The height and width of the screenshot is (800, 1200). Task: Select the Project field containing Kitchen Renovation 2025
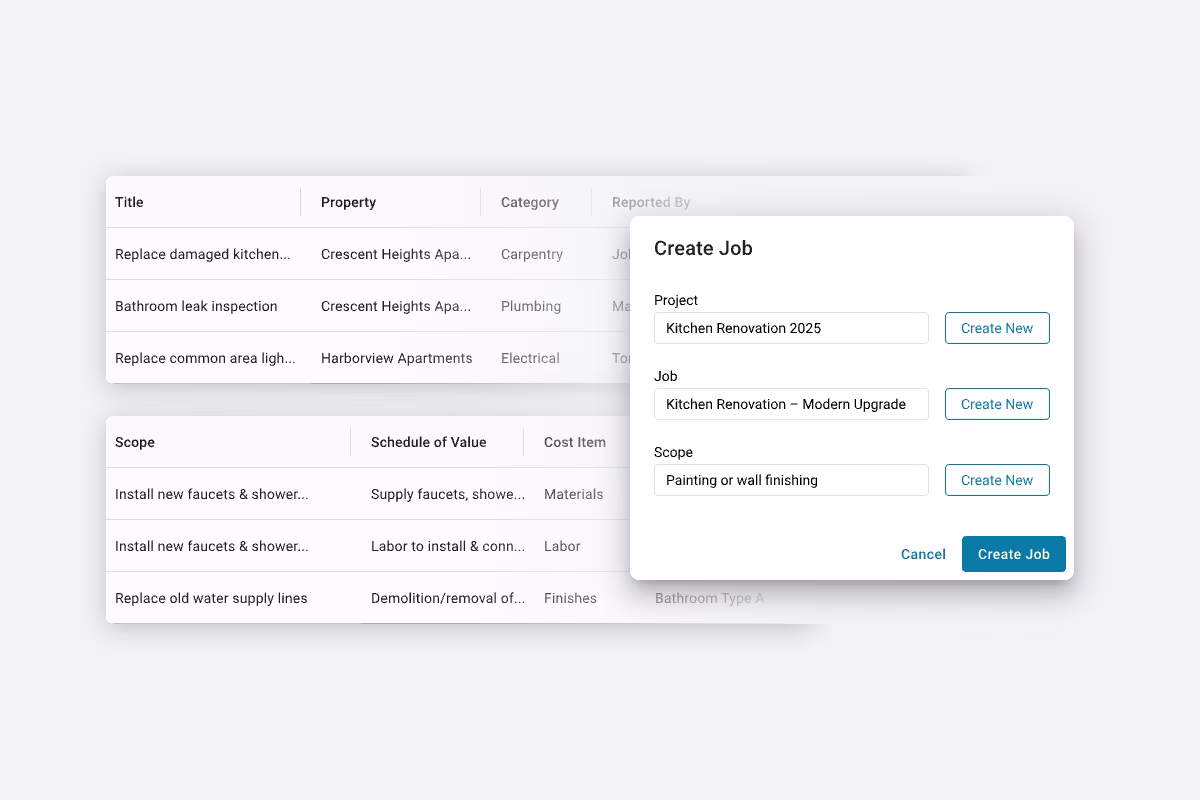(790, 327)
